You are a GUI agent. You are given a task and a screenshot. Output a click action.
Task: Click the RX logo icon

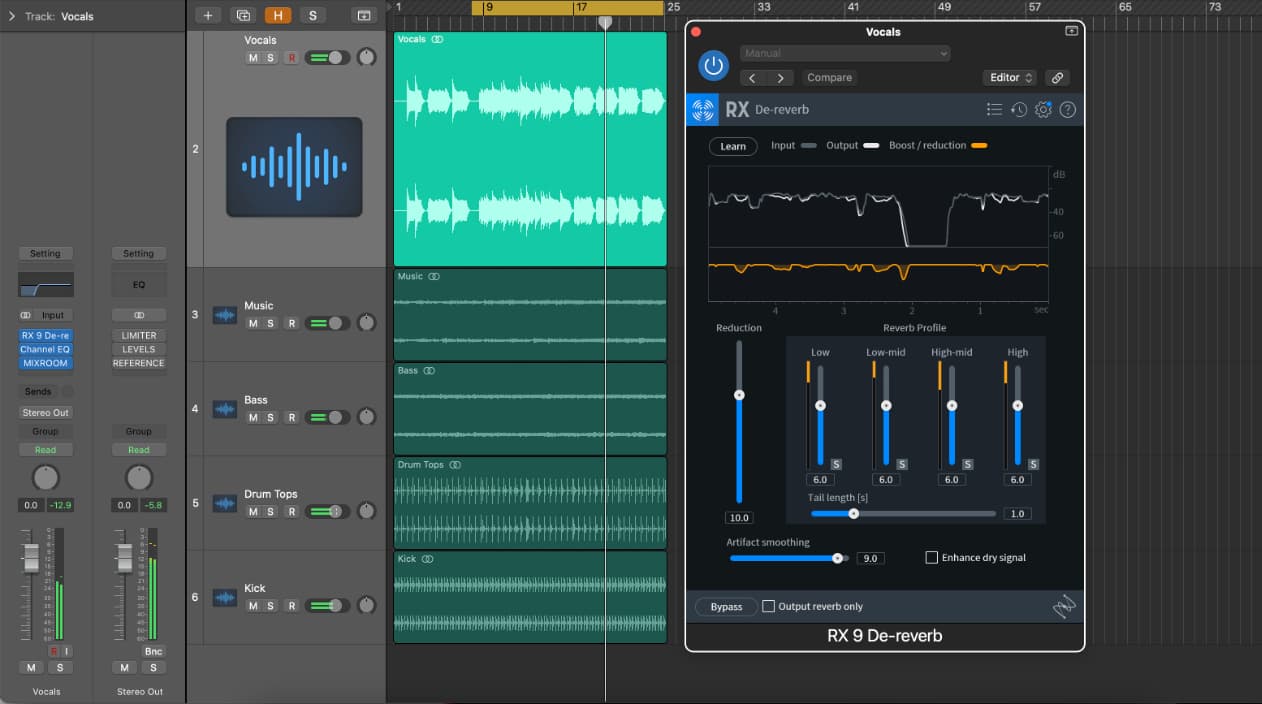click(703, 110)
